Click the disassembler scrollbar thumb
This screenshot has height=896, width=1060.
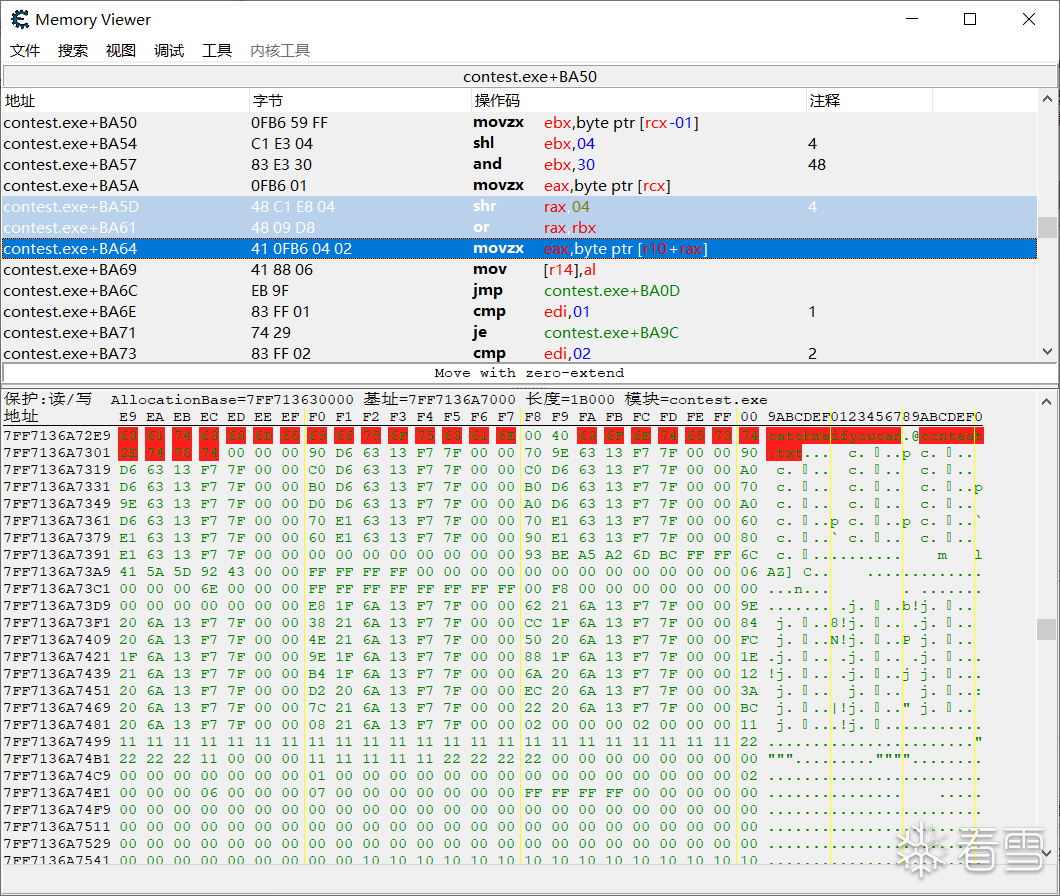1047,227
